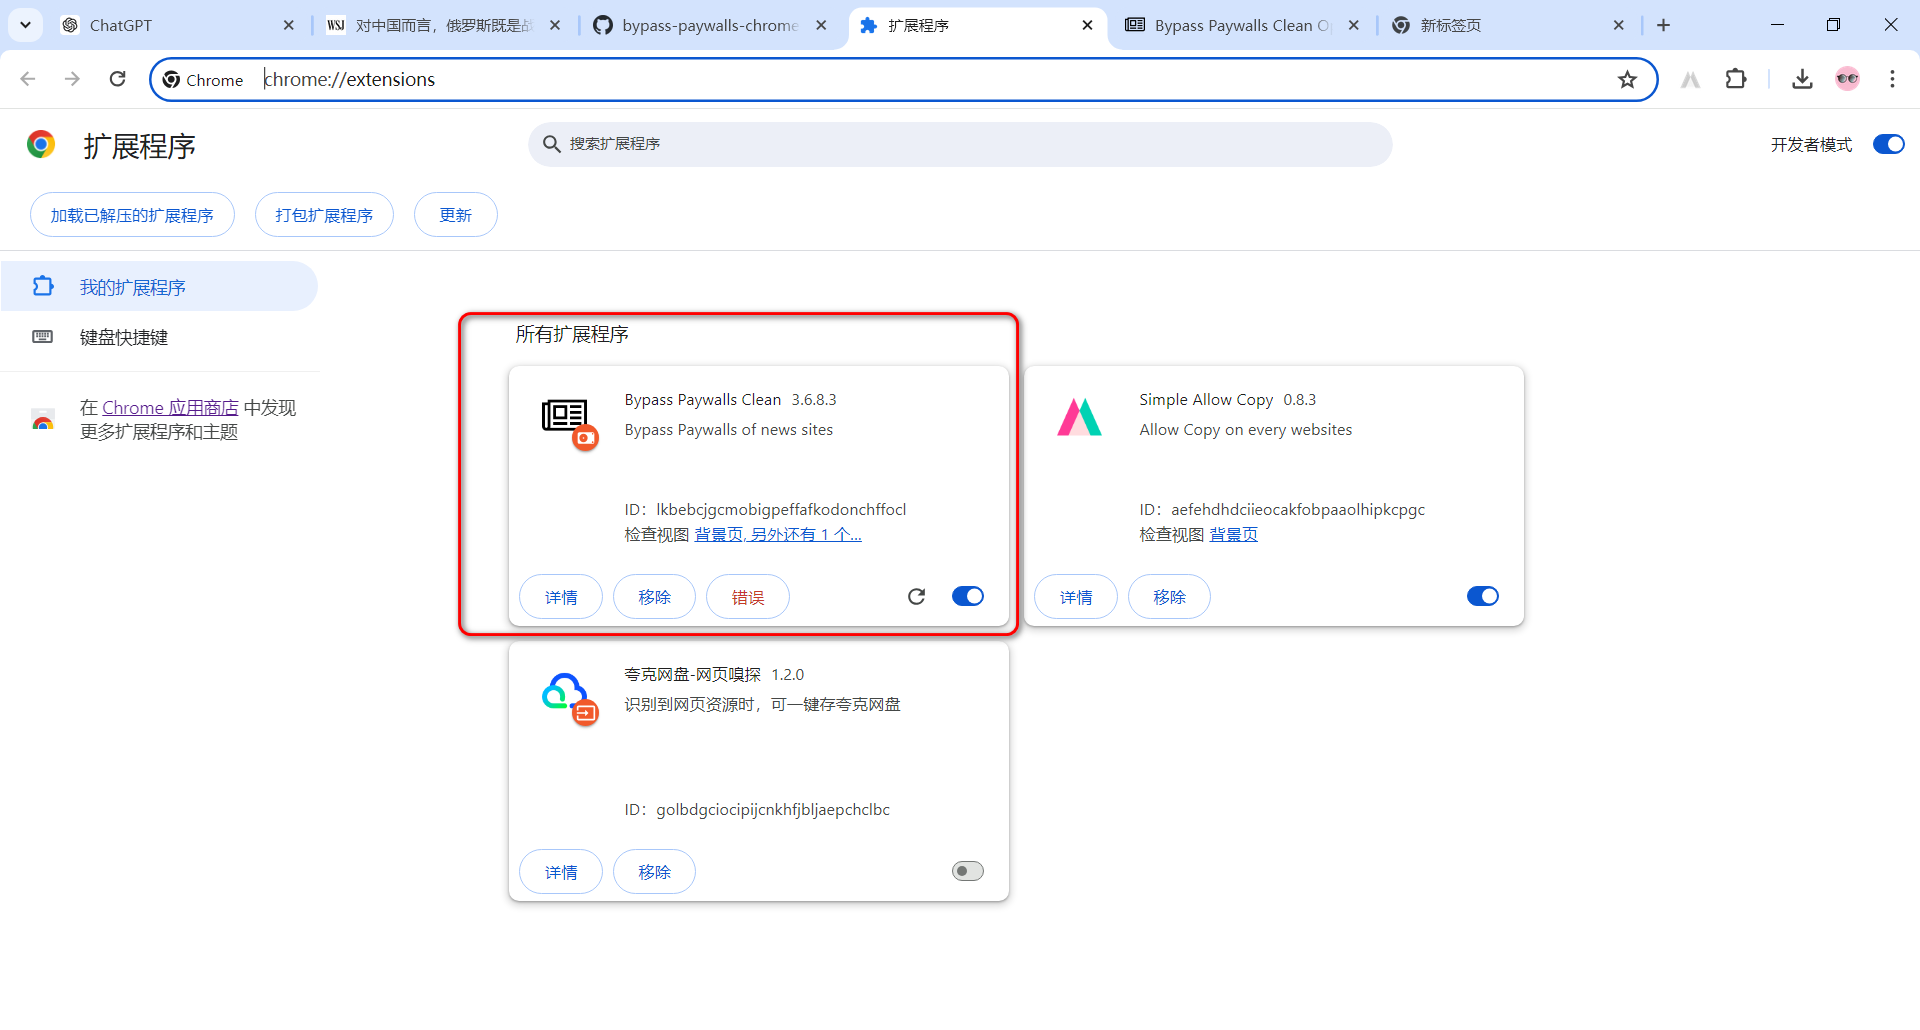The height and width of the screenshot is (1030, 1920).
Task: Click the search magnifier icon
Action: 551,144
